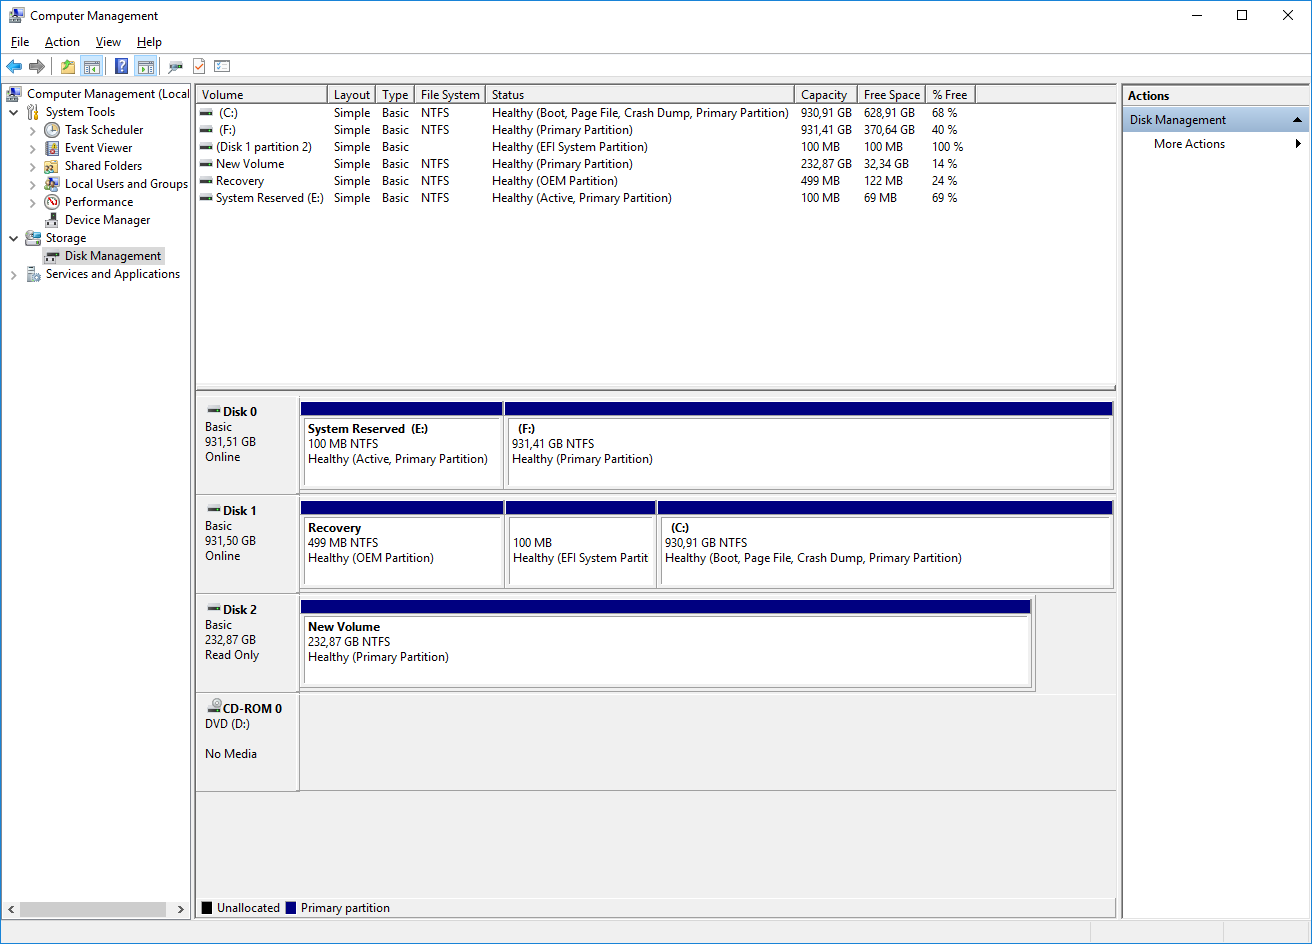Sort by the Capacity column header
The height and width of the screenshot is (944, 1312).
point(826,95)
